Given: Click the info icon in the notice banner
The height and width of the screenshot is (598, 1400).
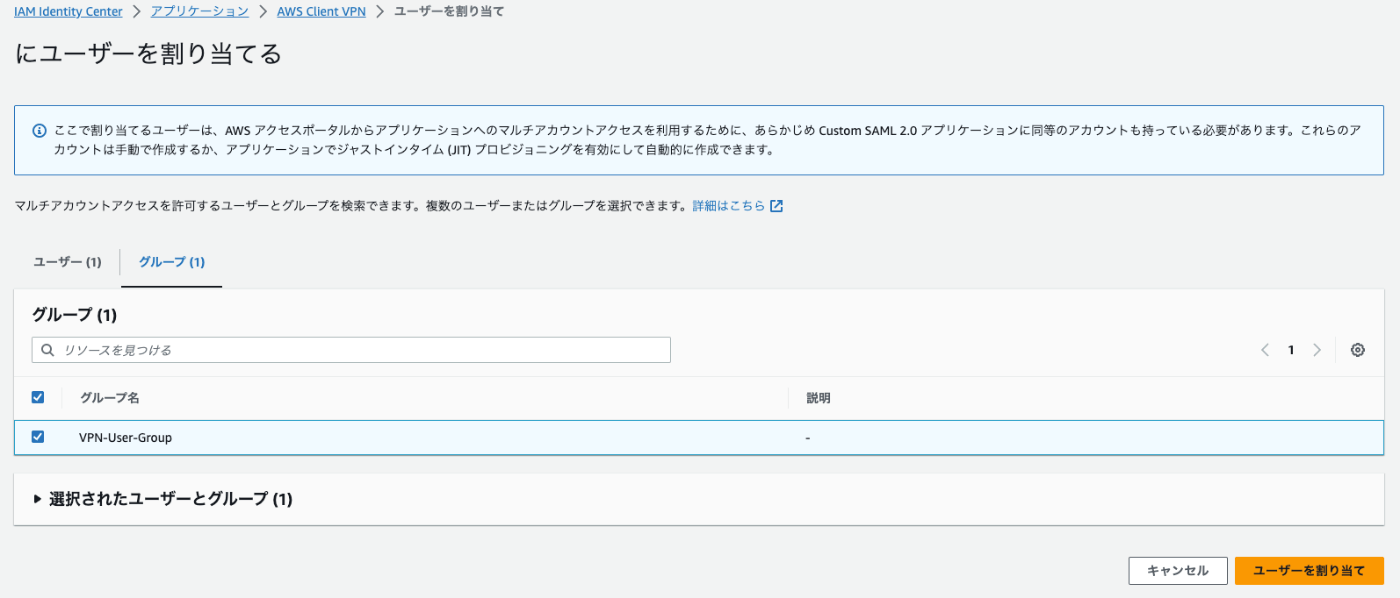Looking at the screenshot, I should (40, 131).
